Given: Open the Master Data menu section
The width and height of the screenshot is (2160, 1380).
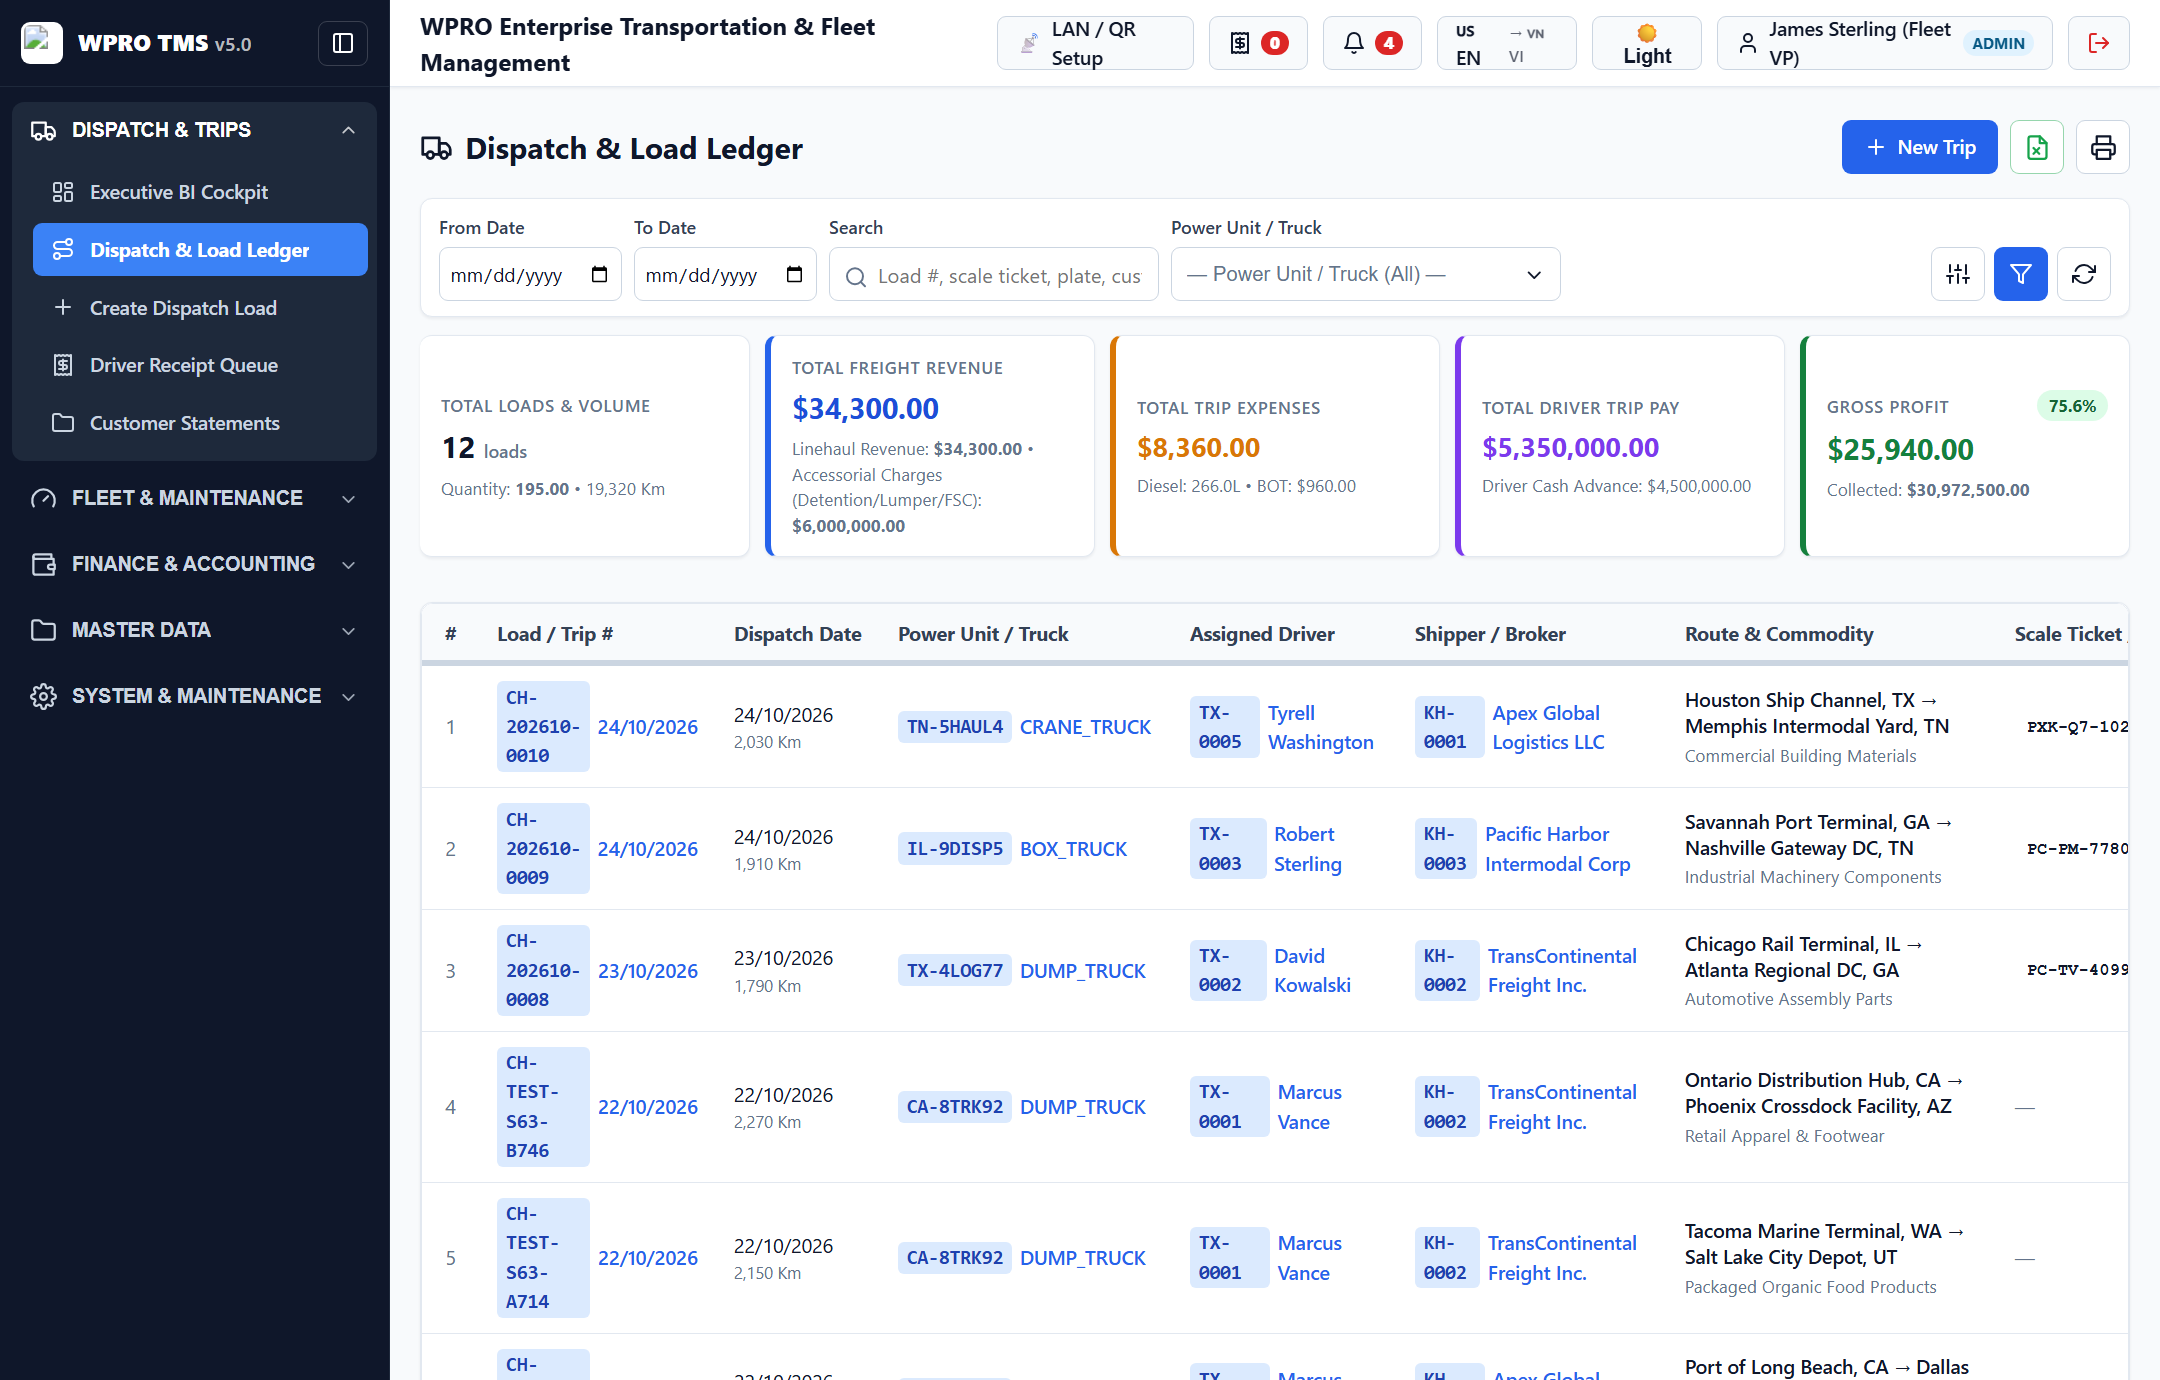Looking at the screenshot, I should (194, 630).
